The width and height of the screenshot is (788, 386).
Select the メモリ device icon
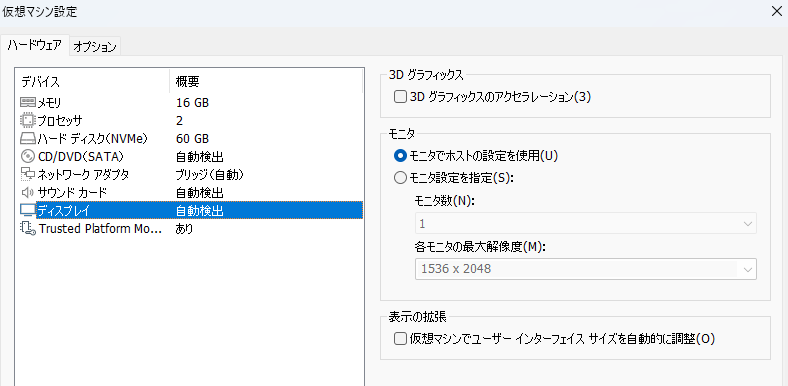click(28, 103)
